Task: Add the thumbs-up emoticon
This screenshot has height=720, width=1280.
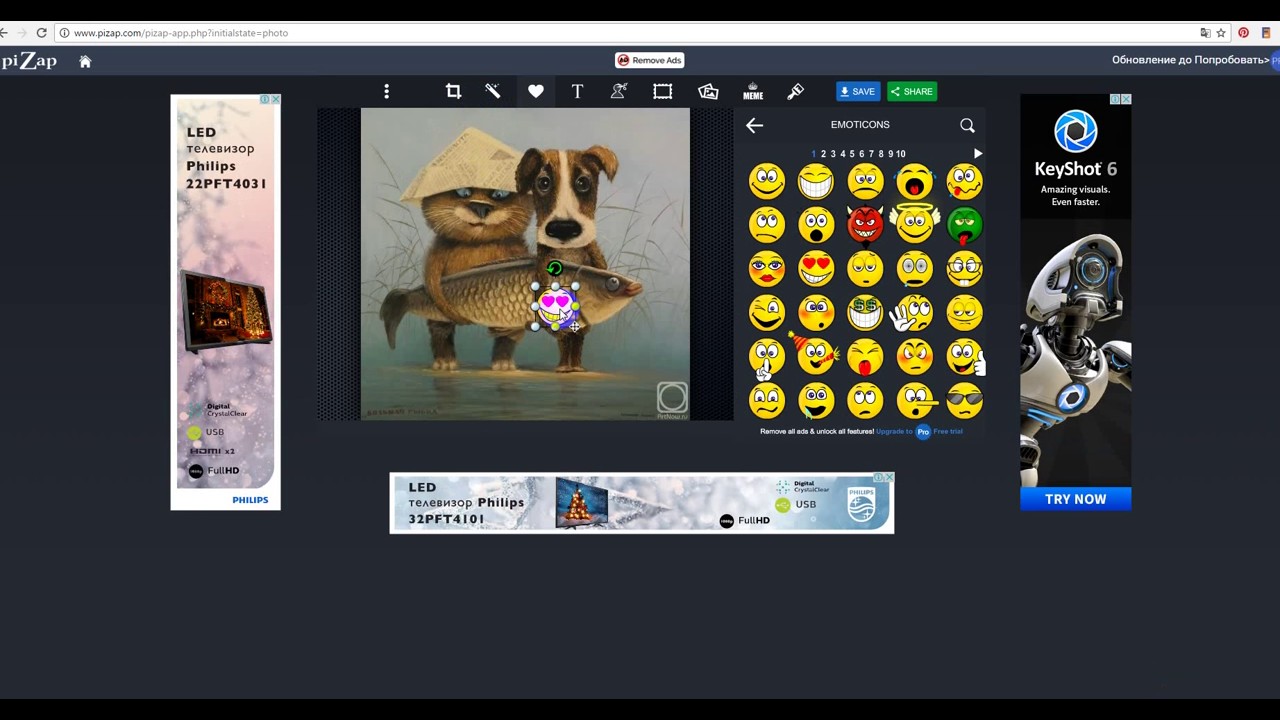Action: click(x=965, y=357)
